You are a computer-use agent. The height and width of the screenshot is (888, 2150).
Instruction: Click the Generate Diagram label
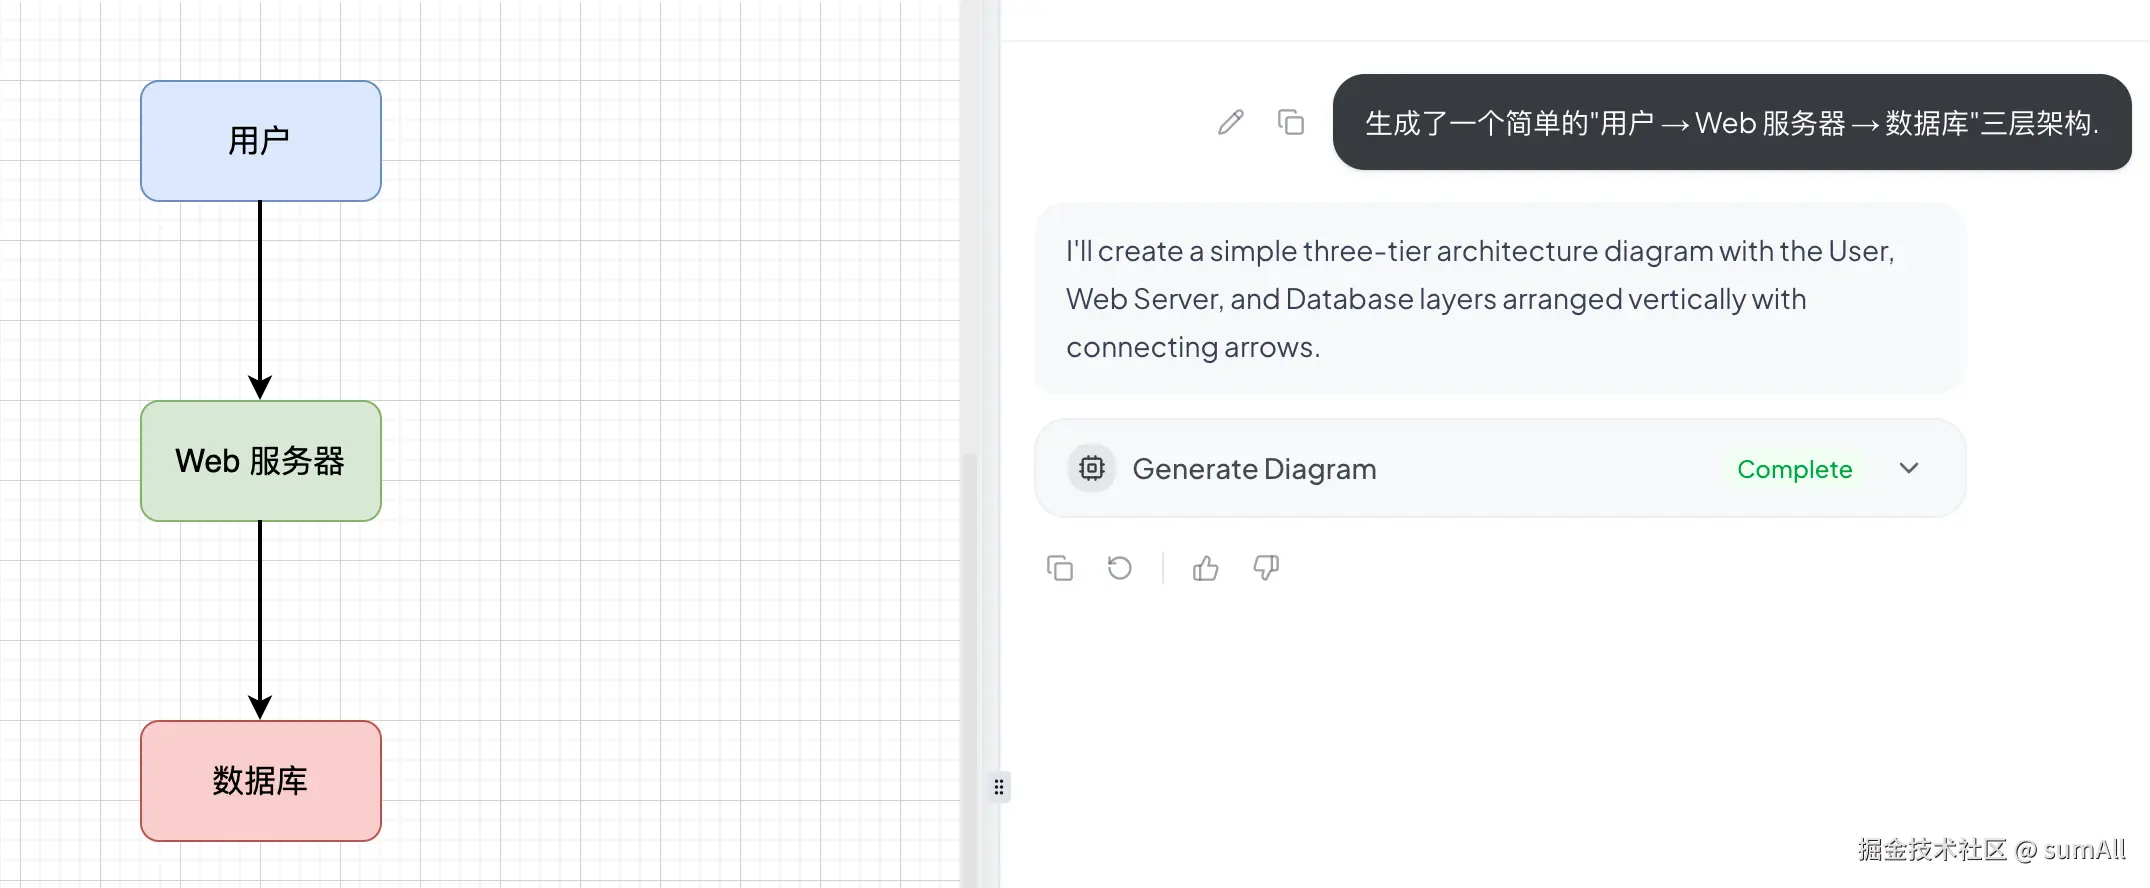1254,469
